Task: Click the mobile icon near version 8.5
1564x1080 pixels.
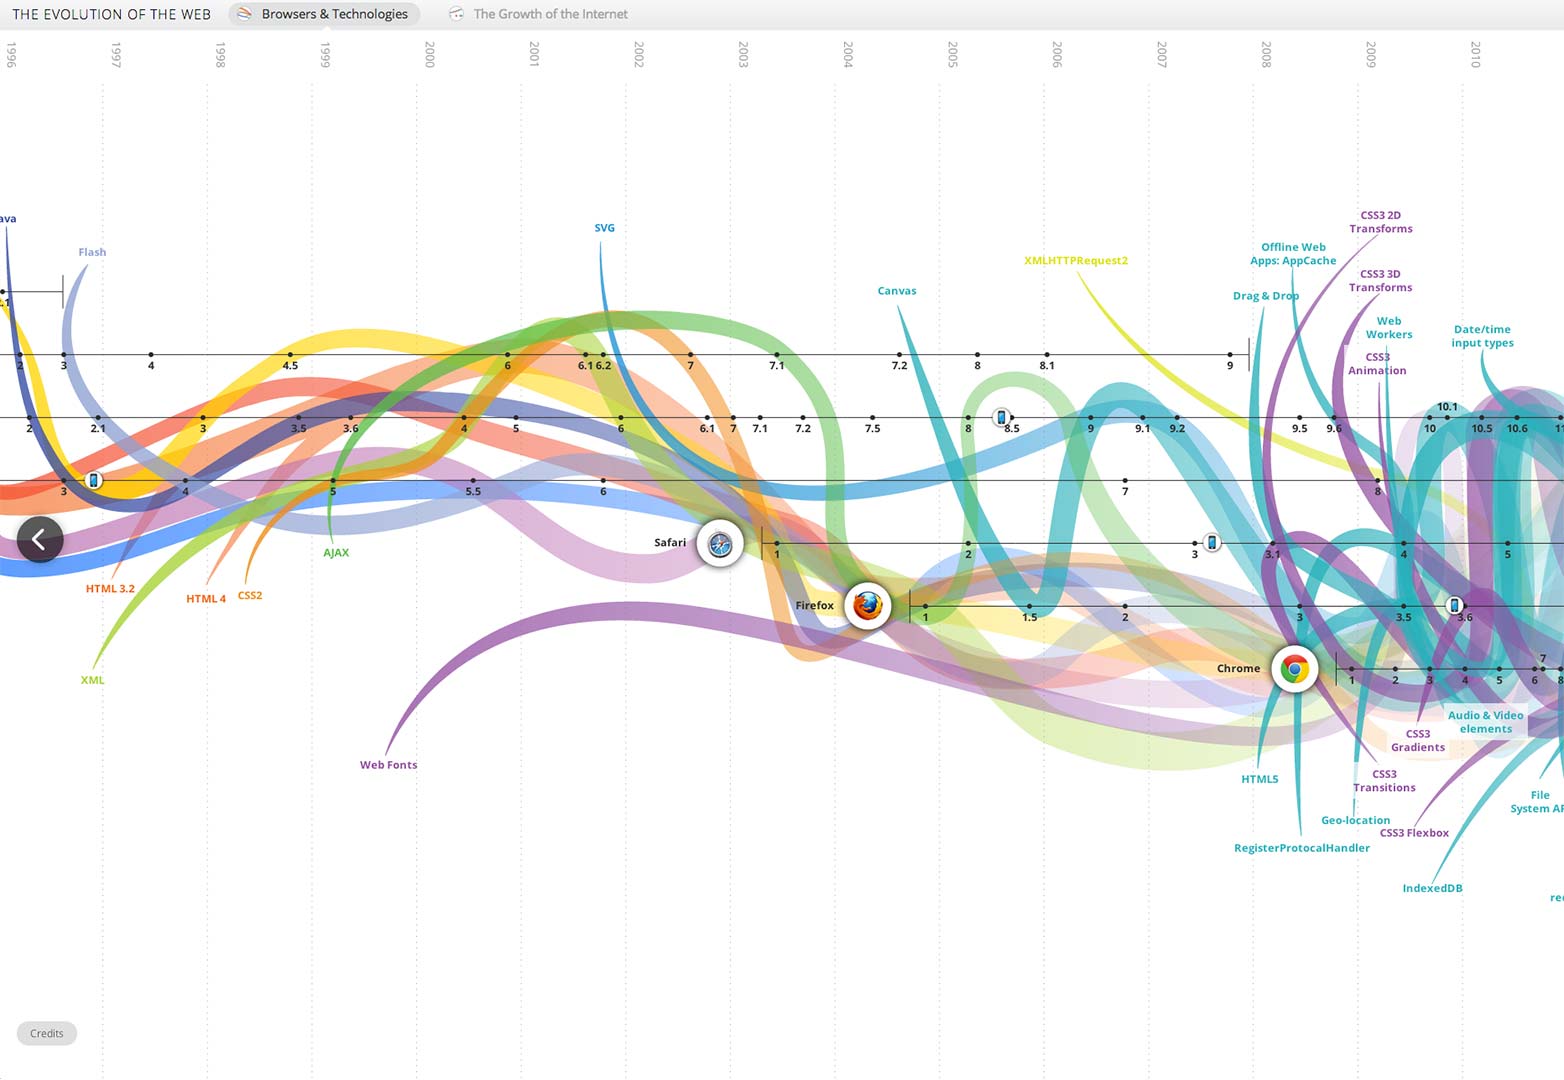Action: [x=1001, y=418]
